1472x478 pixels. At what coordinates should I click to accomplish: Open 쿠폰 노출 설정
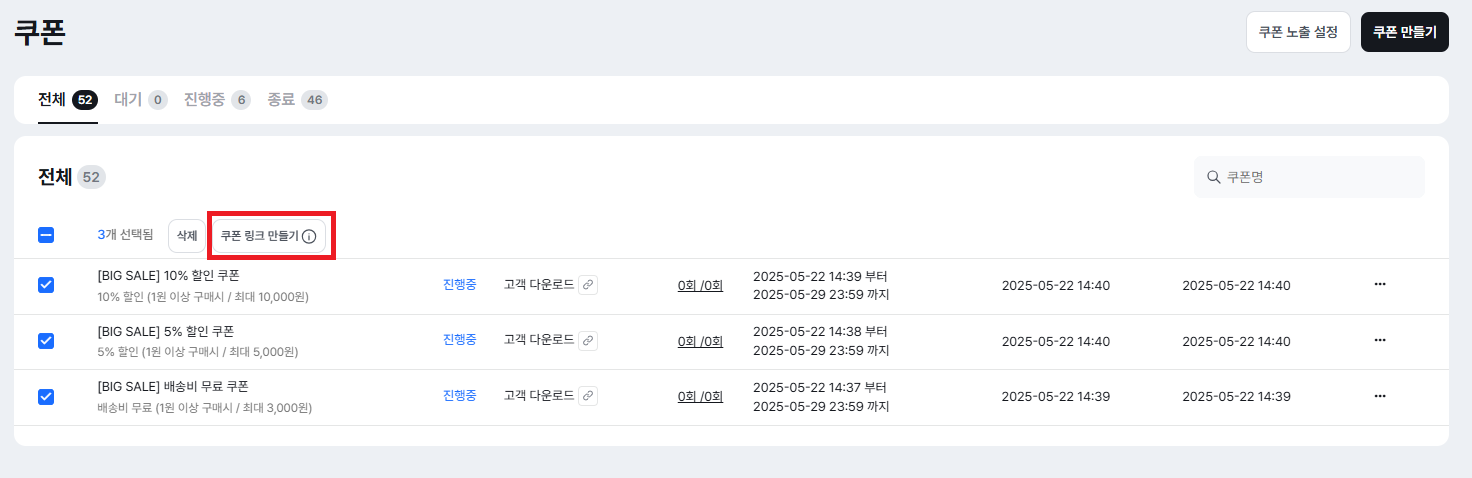[1298, 32]
